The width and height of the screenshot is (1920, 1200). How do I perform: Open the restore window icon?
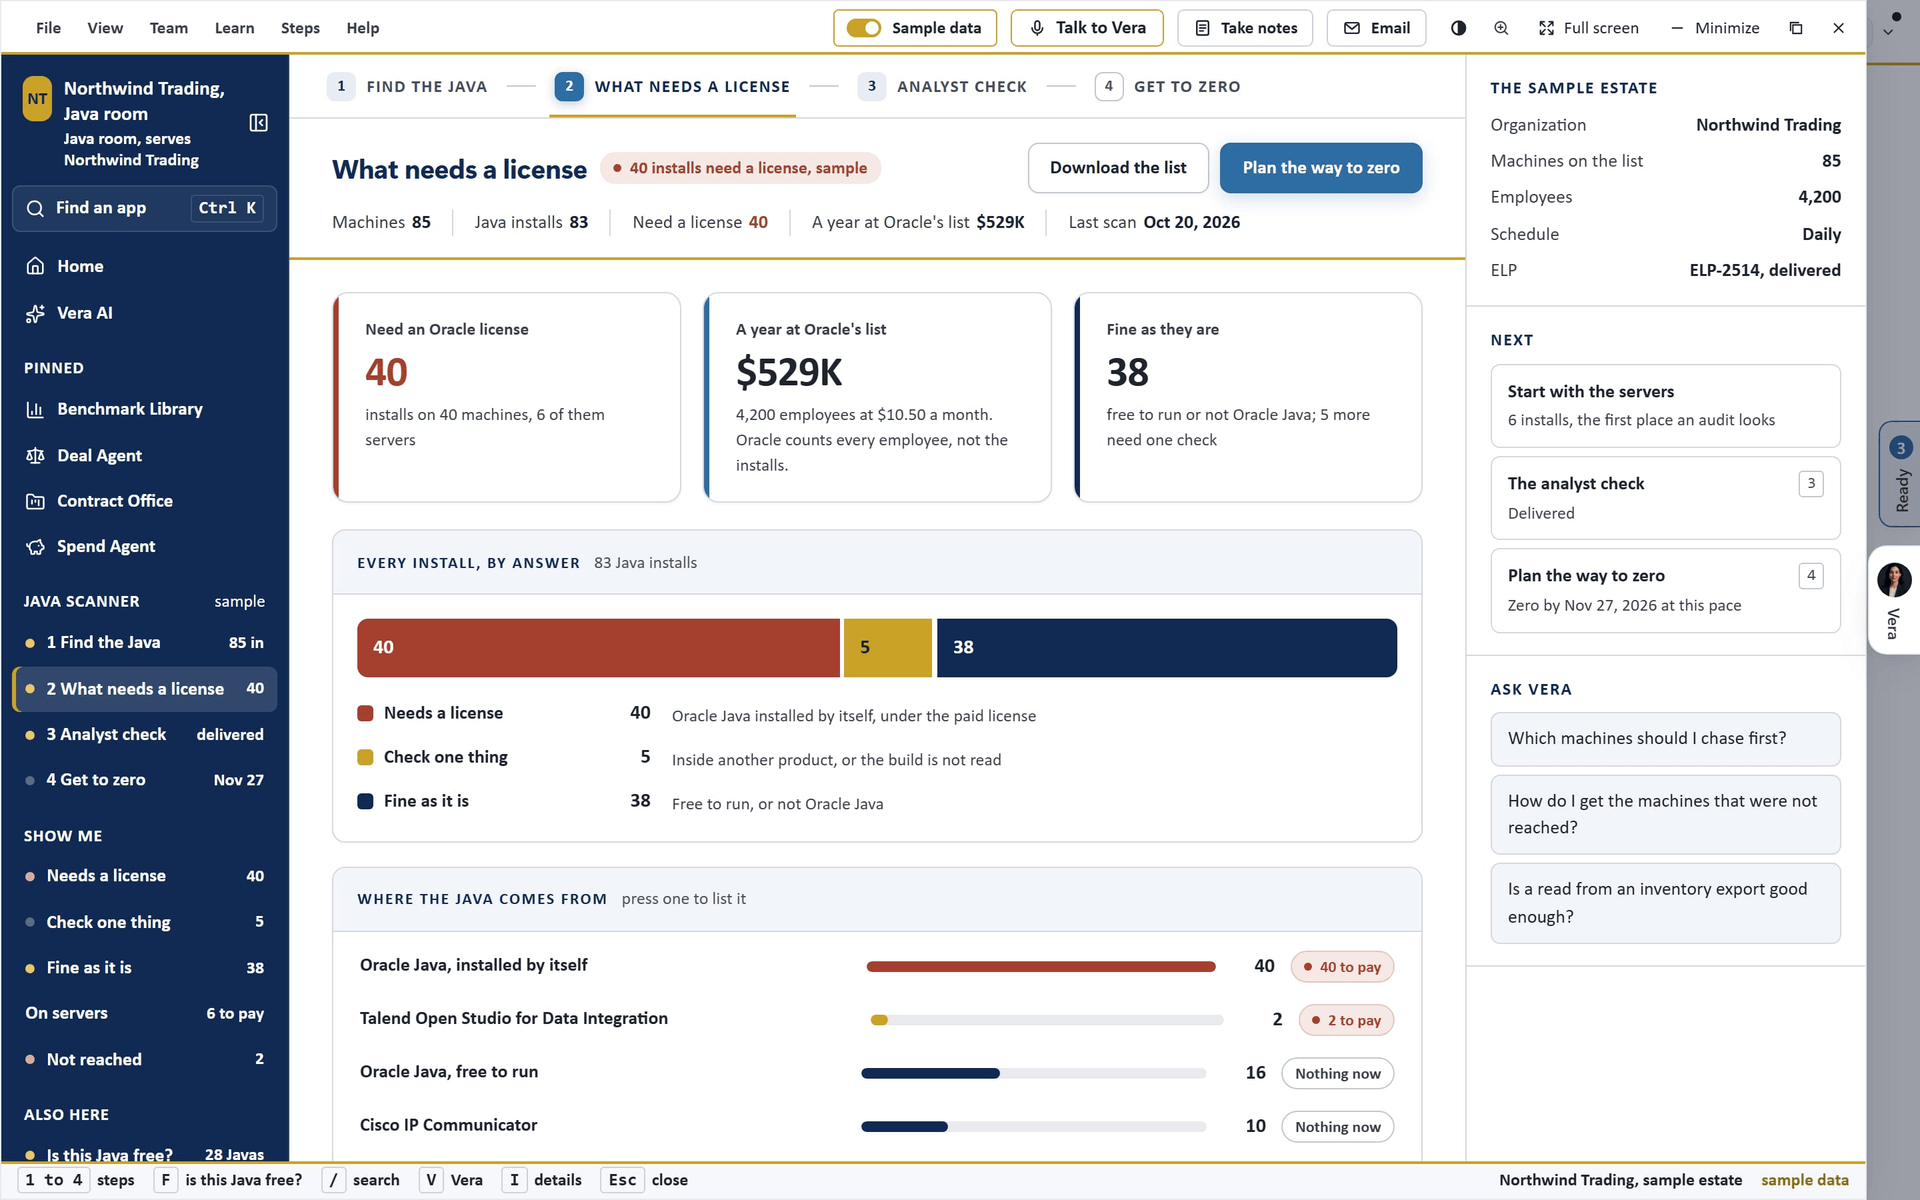coord(1796,28)
